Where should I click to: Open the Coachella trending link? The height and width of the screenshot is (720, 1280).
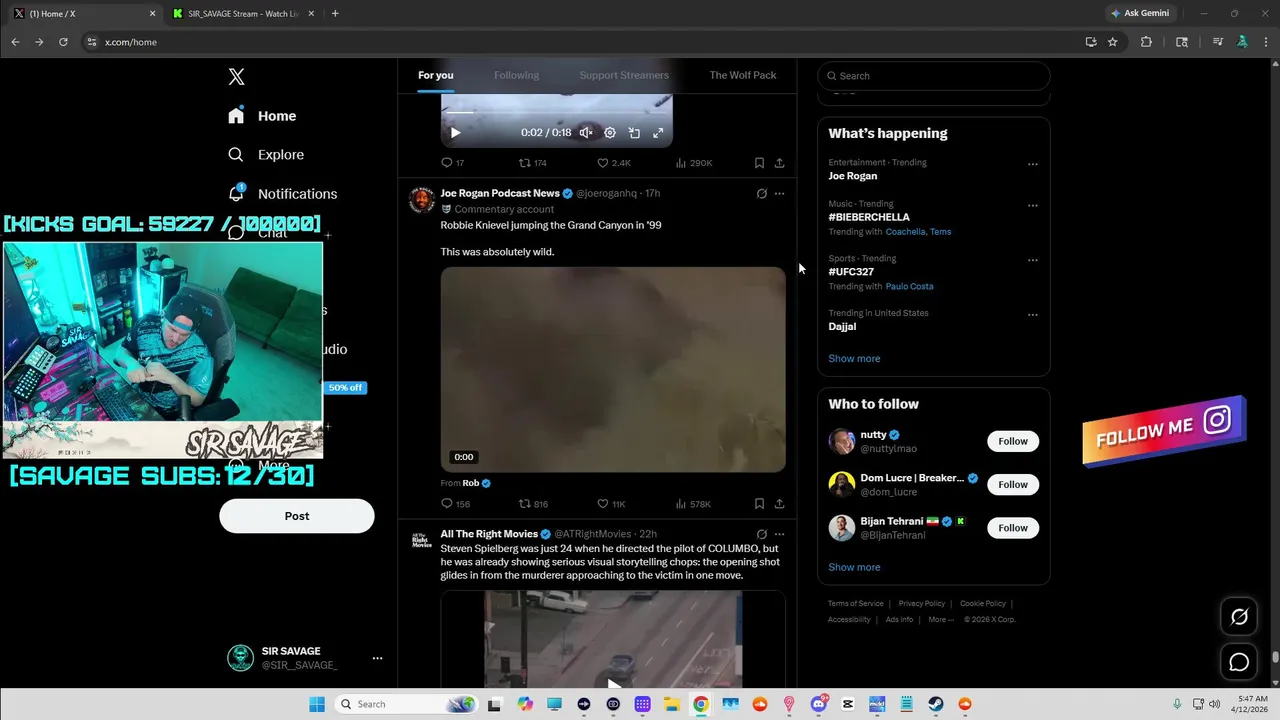coord(905,232)
